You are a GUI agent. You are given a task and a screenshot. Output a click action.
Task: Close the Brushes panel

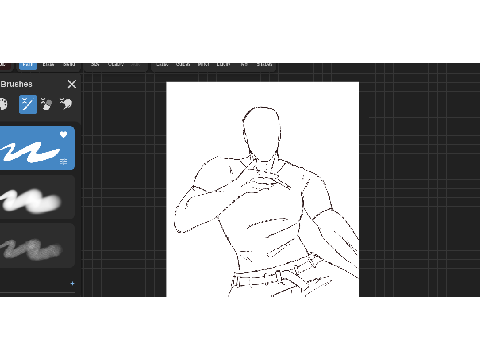pos(72,84)
